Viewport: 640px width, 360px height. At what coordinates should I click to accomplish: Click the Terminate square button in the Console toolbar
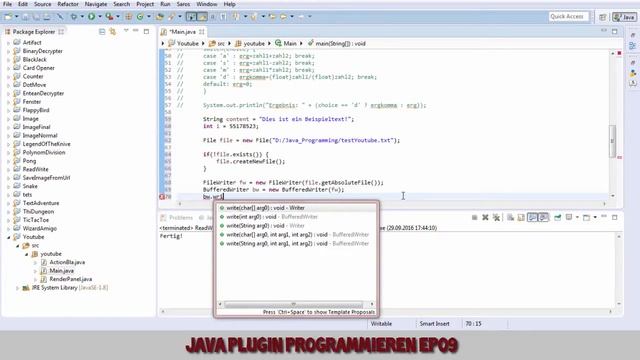click(x=474, y=218)
